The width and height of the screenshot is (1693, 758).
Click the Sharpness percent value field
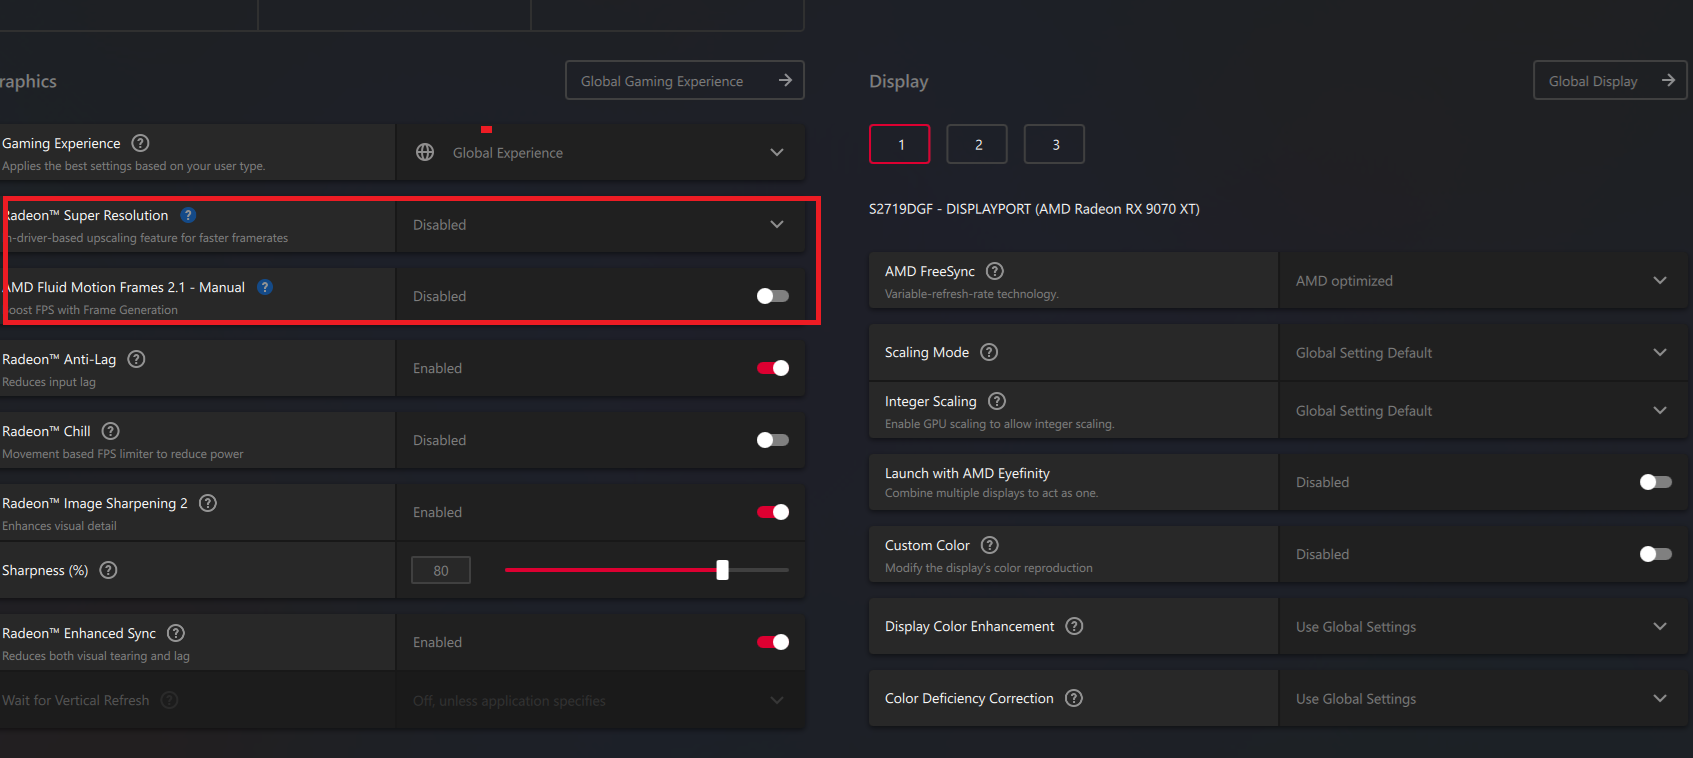click(x=441, y=571)
